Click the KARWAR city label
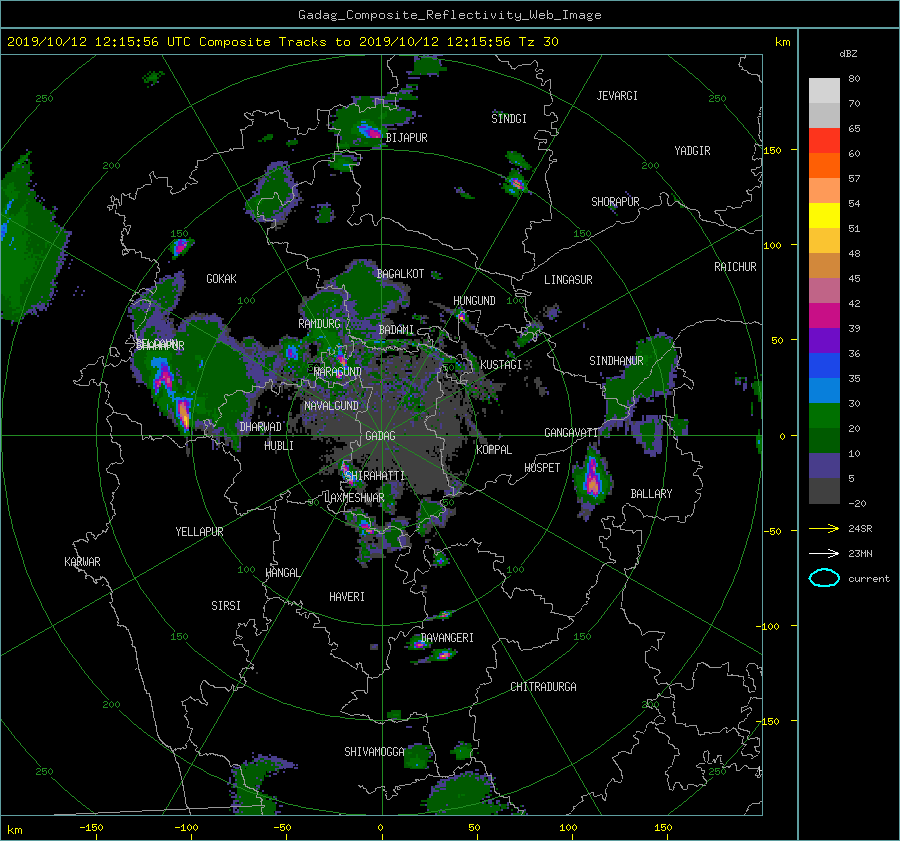The image size is (900, 841). tap(82, 562)
